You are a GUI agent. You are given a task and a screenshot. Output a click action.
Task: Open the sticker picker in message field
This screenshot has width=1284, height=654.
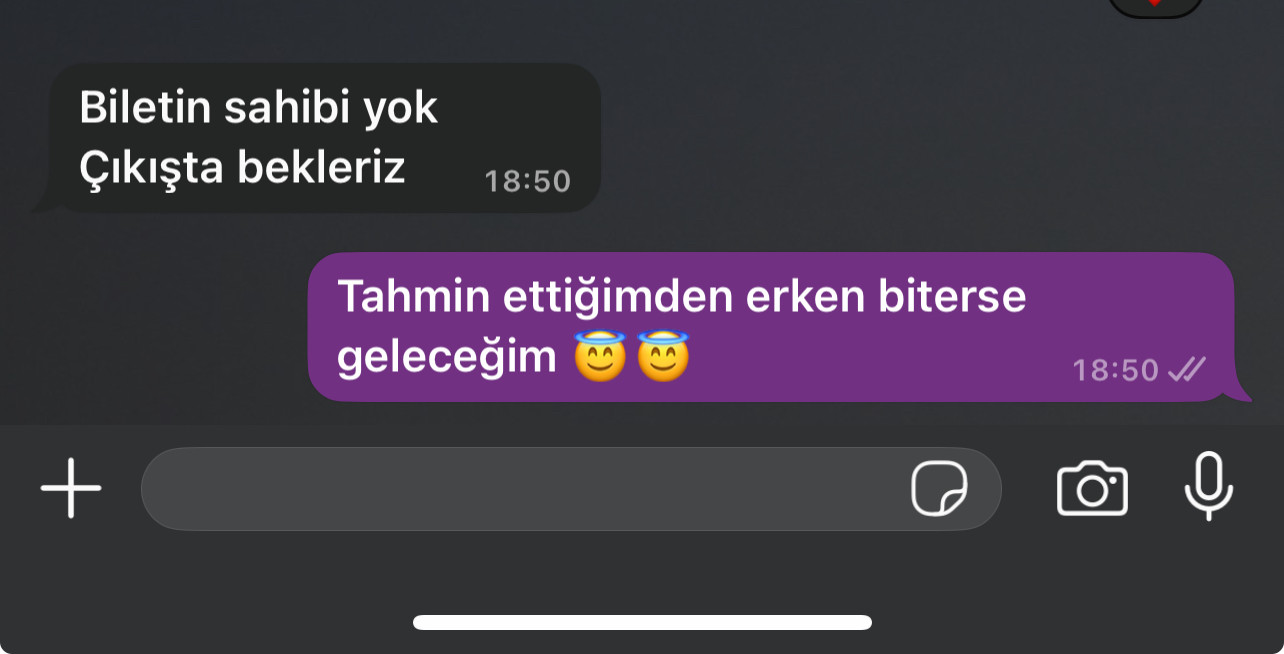[x=939, y=488]
